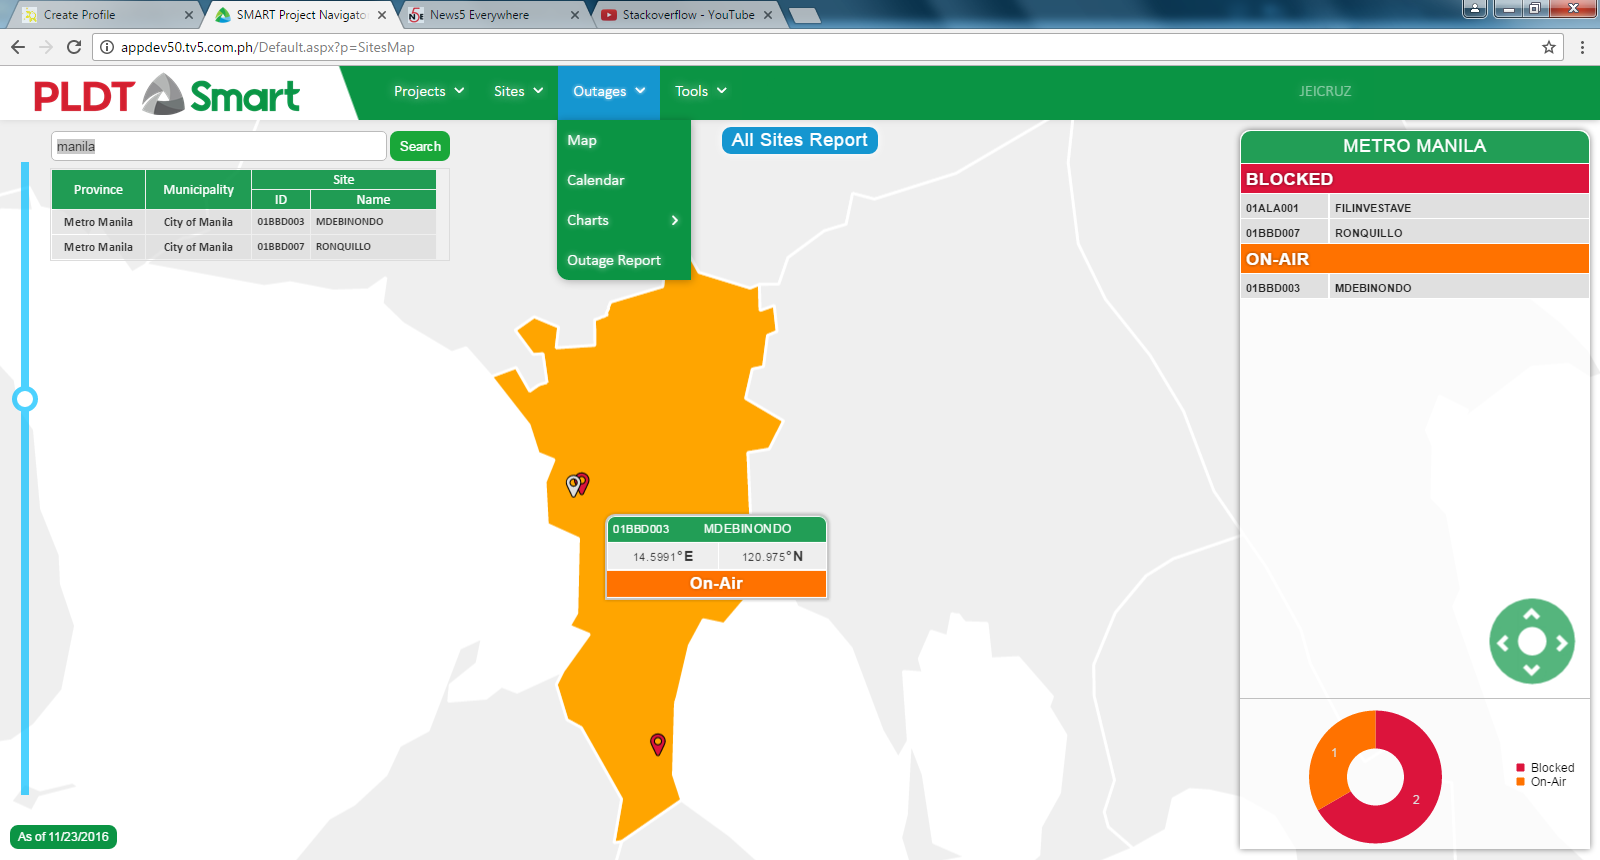Click the browser forward arrow

click(x=46, y=47)
